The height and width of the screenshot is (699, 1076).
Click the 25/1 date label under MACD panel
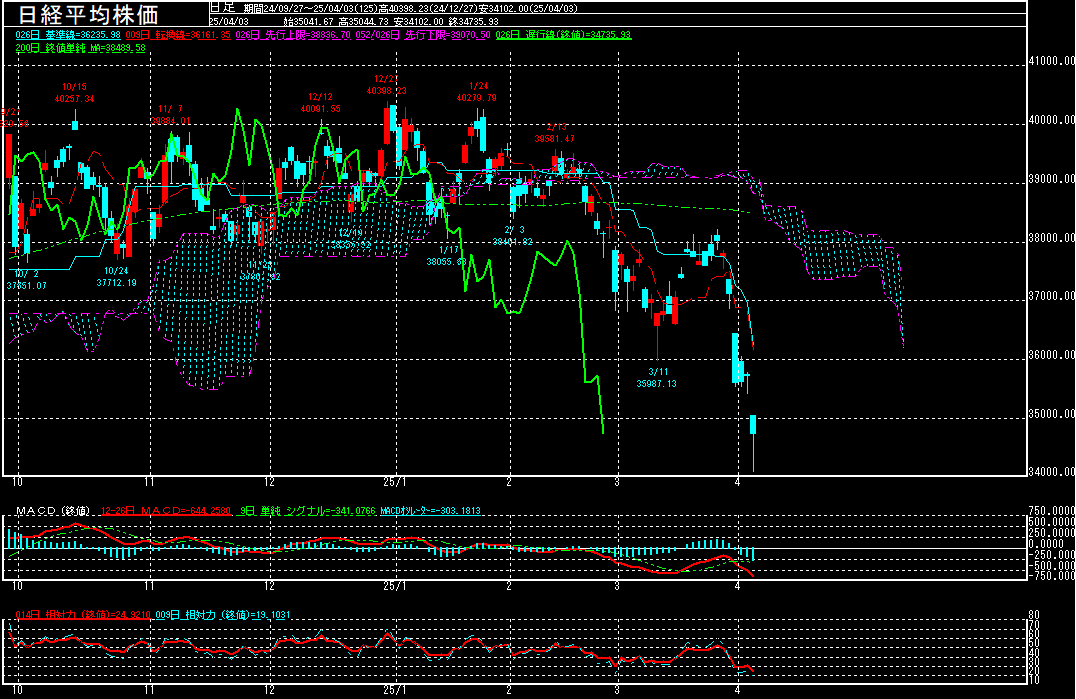click(x=395, y=587)
